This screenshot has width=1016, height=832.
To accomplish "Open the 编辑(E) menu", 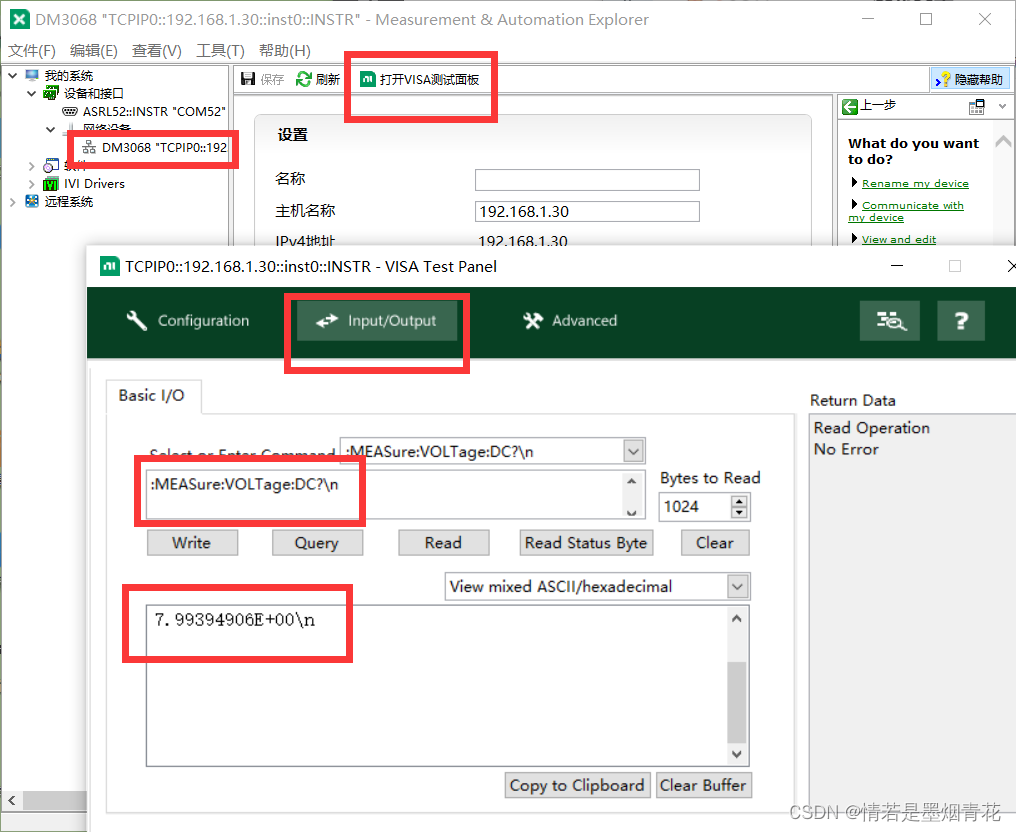I will tap(93, 51).
